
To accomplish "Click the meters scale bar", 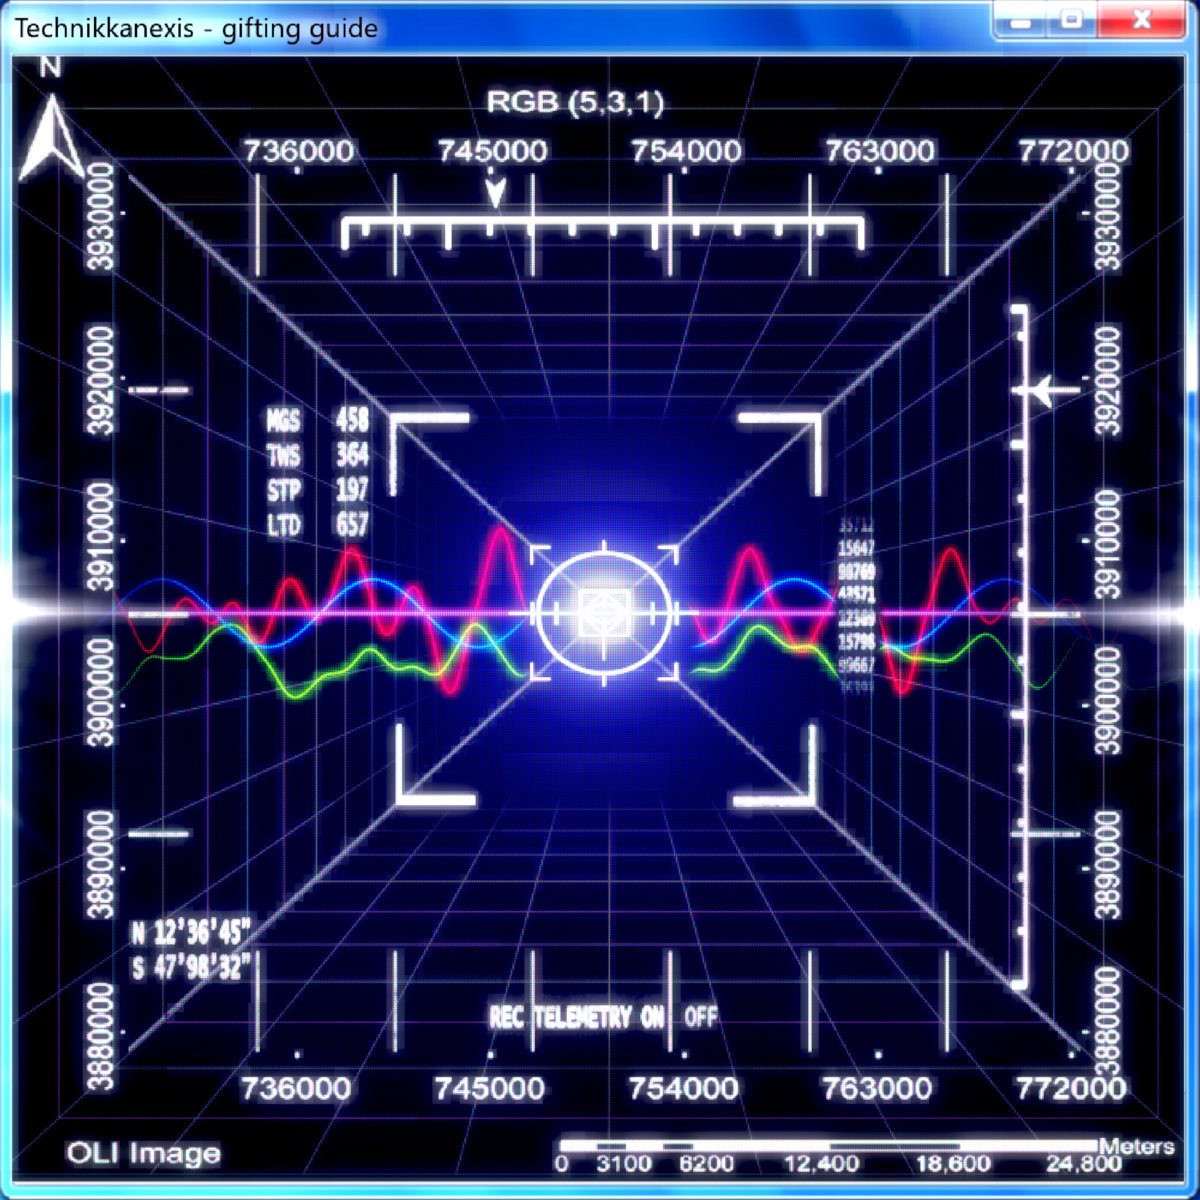I will pos(828,1146).
